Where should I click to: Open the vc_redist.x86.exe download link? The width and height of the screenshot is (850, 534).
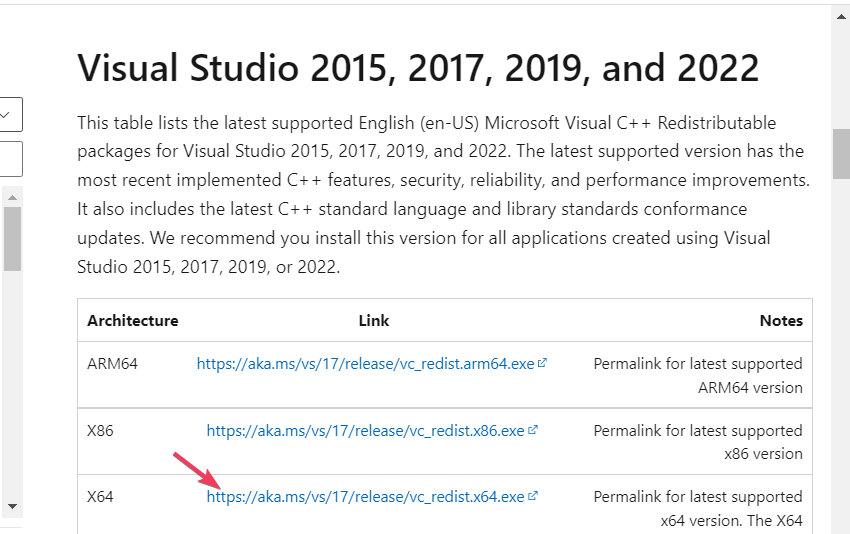[365, 431]
